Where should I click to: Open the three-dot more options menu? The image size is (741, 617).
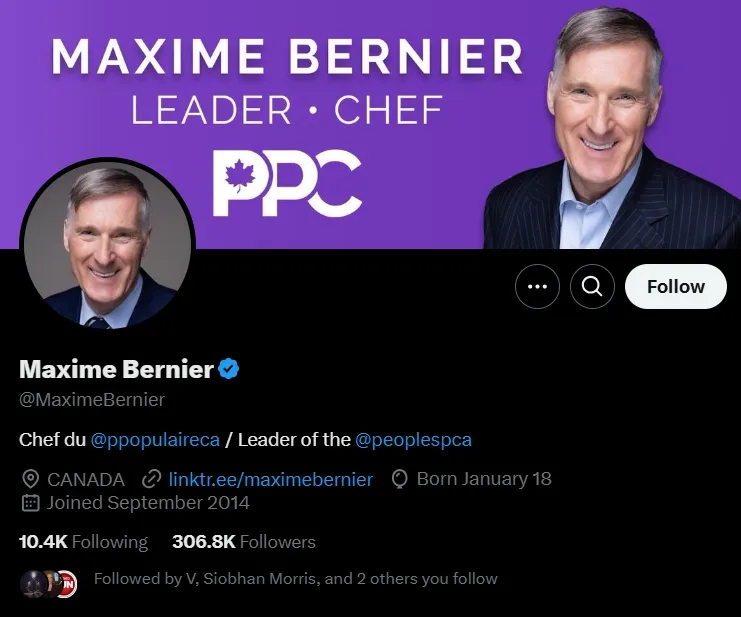pyautogui.click(x=537, y=287)
